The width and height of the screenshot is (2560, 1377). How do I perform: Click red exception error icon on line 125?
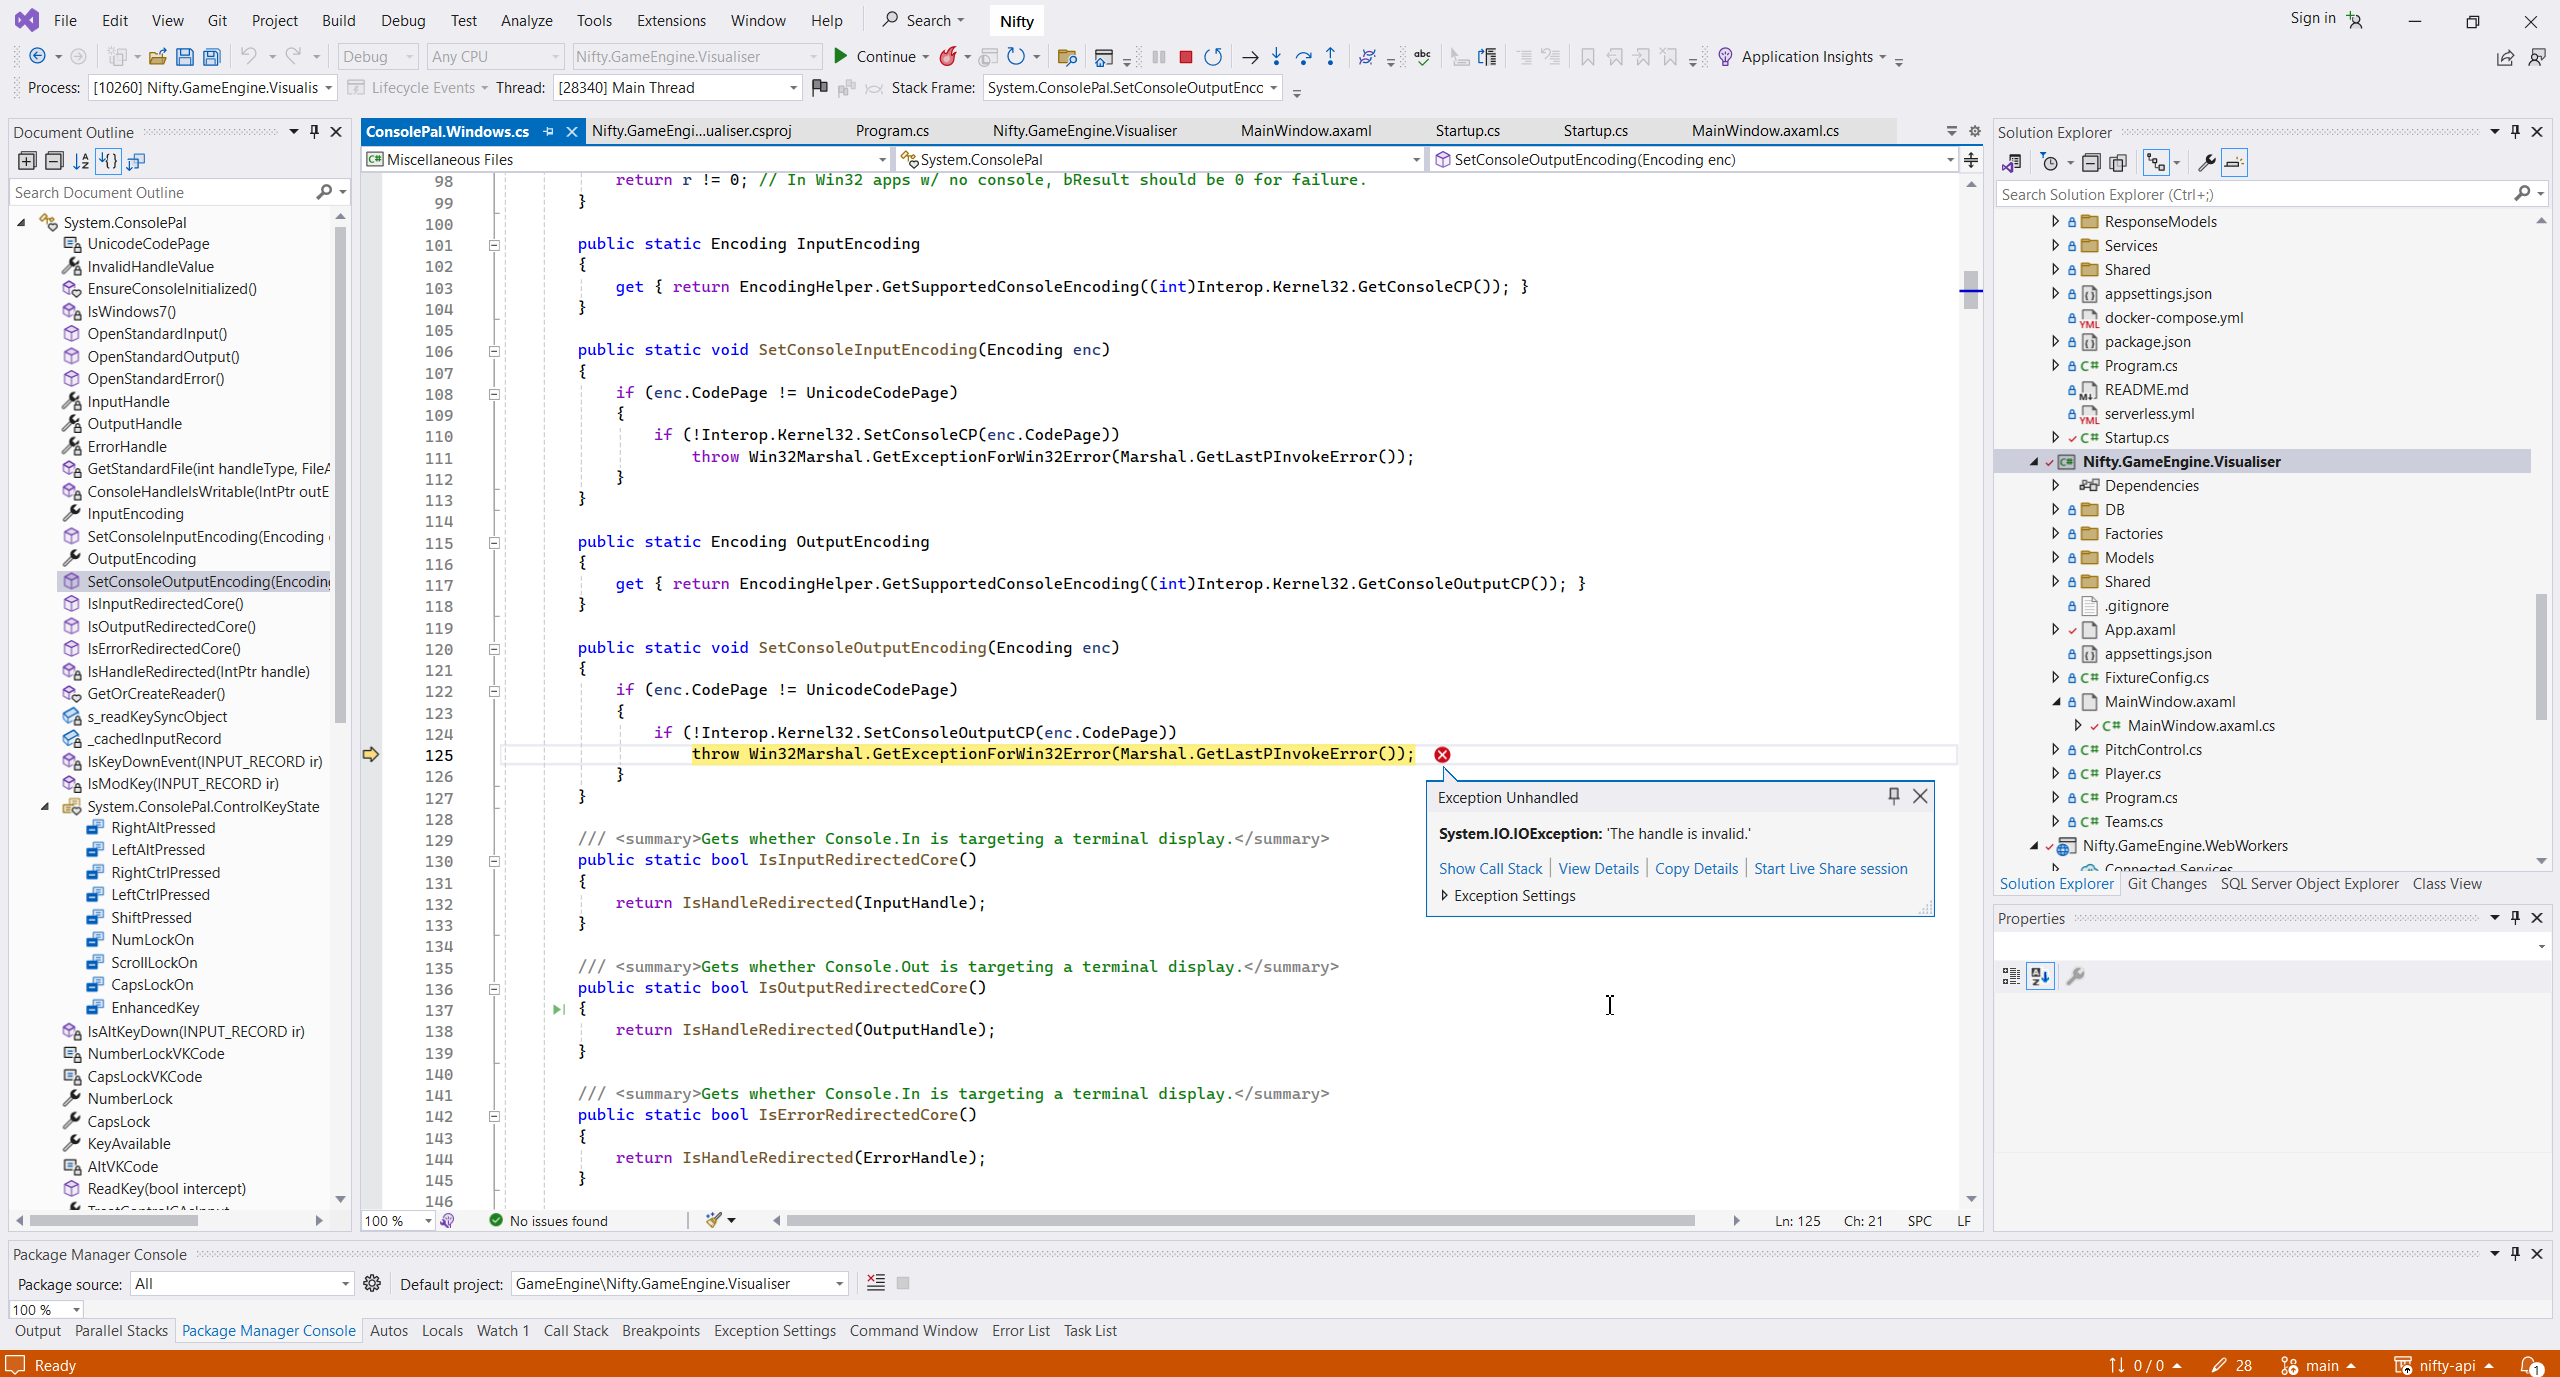coord(1442,755)
